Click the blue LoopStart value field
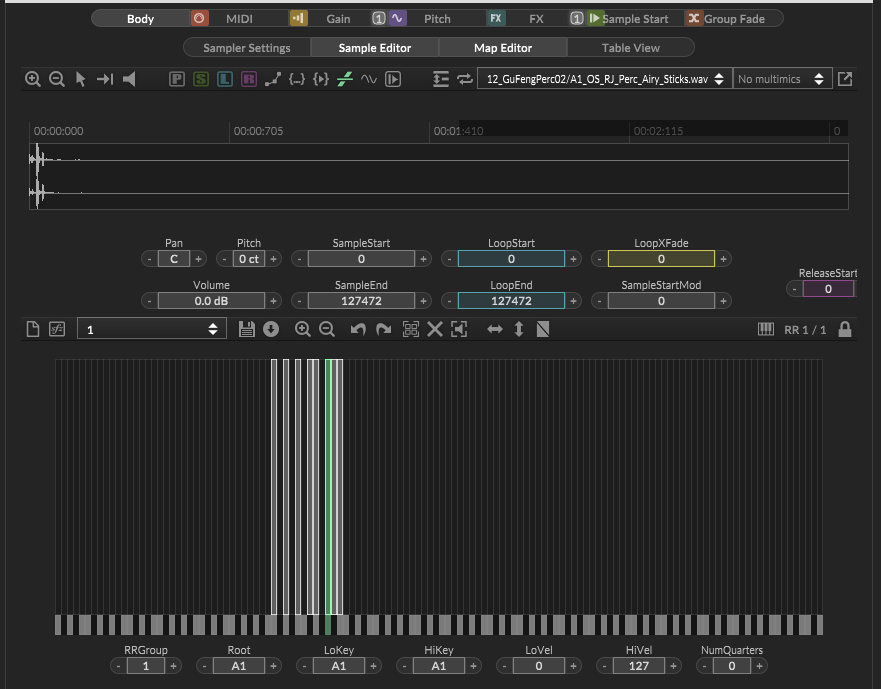Viewport: 881px width, 689px height. [x=511, y=259]
